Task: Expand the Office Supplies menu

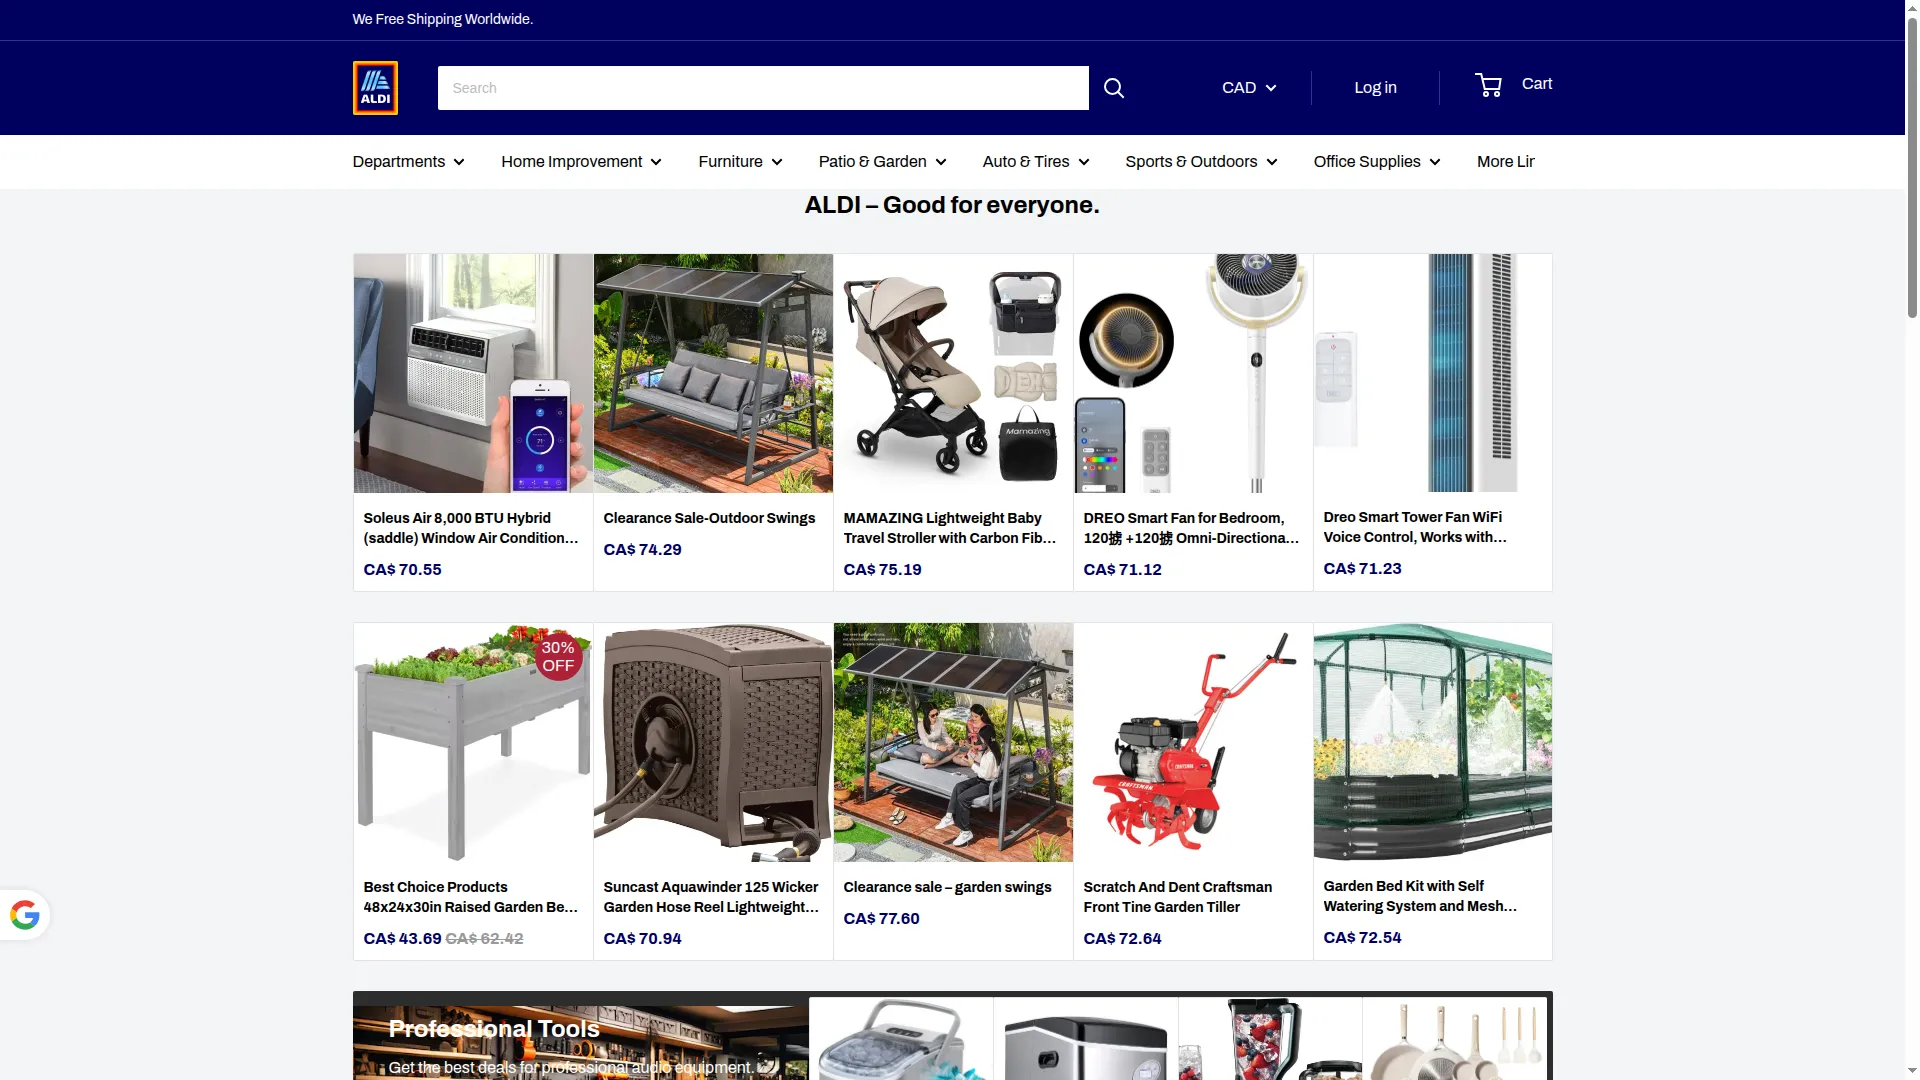Action: (1376, 162)
